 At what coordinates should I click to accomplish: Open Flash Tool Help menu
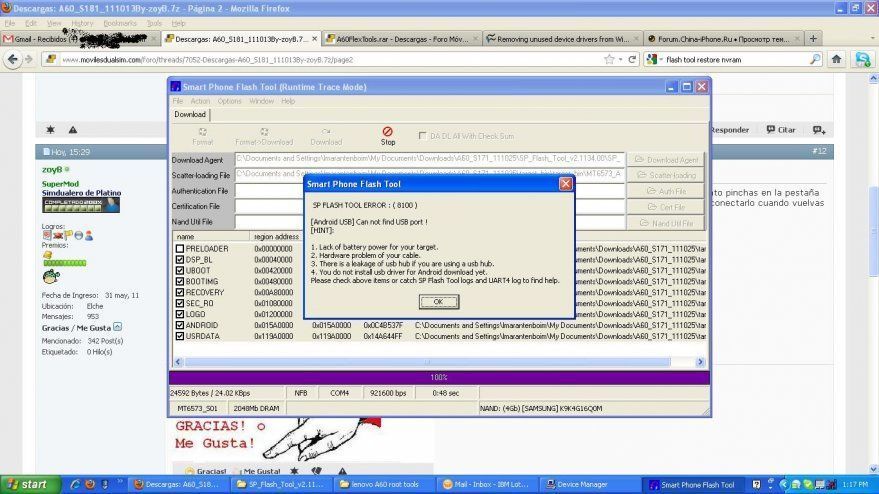[288, 101]
